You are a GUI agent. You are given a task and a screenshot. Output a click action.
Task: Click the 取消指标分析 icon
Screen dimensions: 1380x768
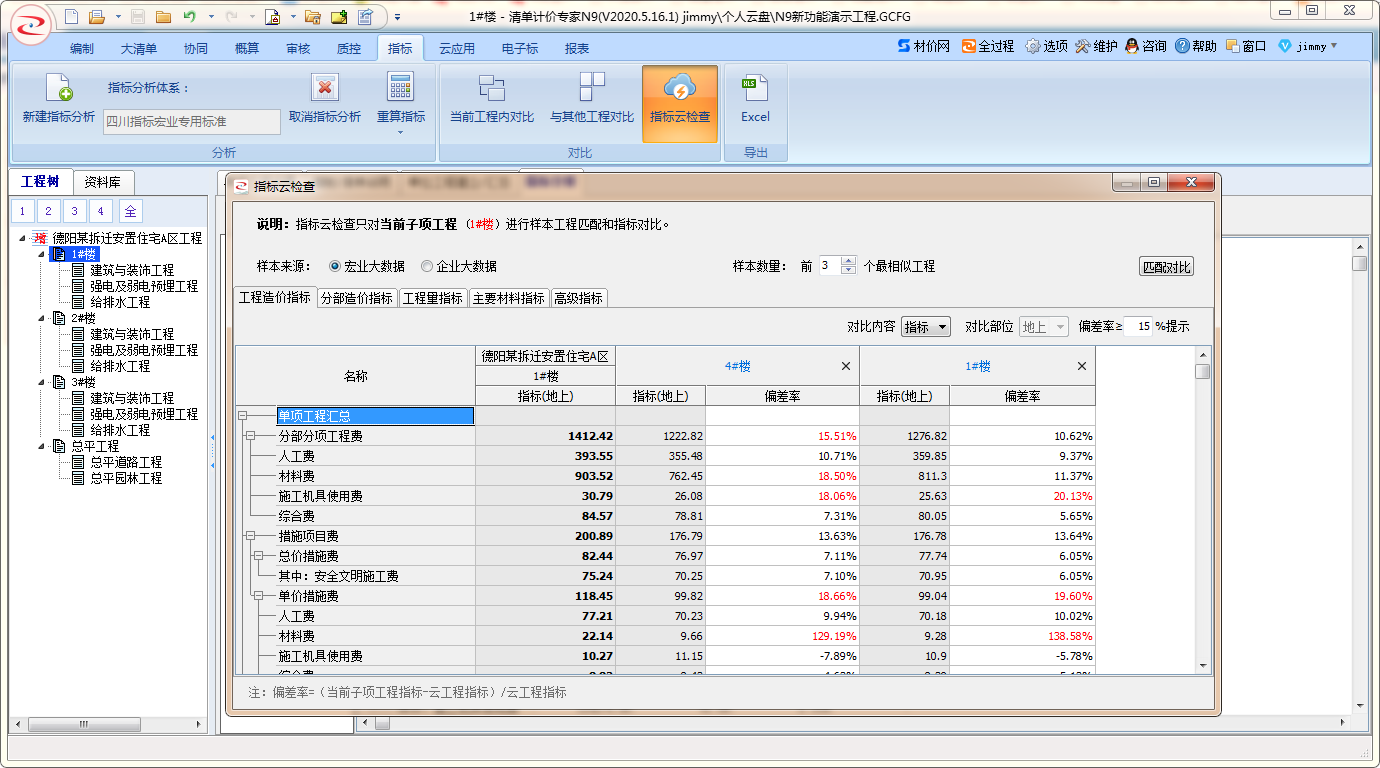(325, 89)
